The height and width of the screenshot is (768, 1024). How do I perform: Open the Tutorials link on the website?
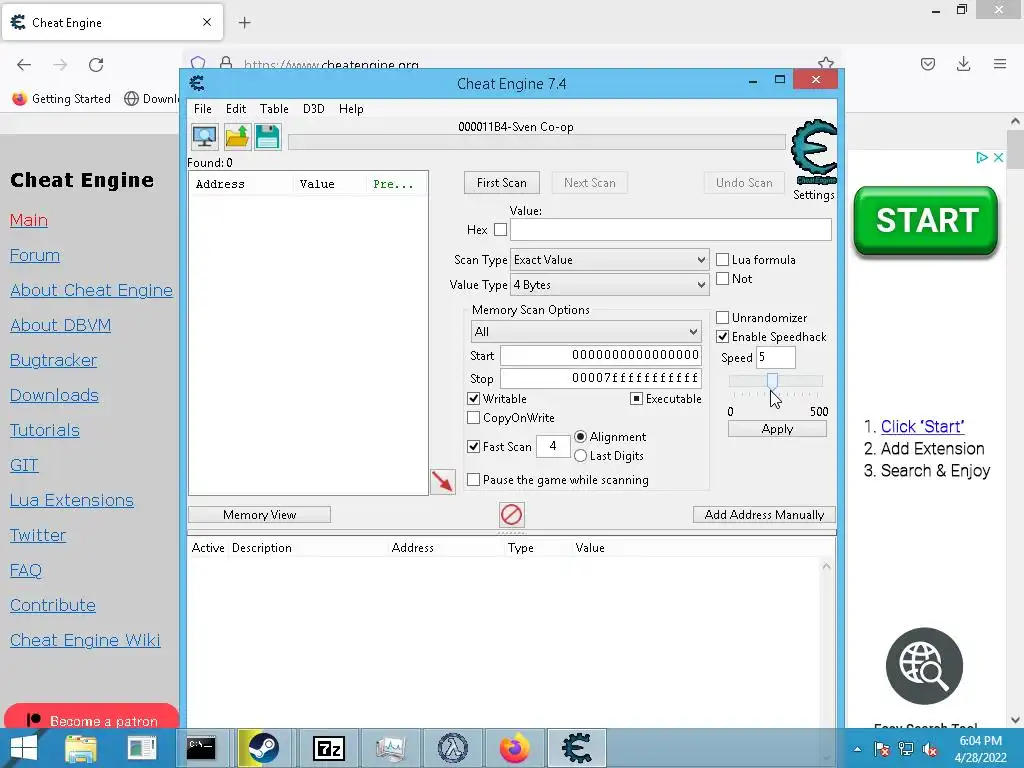click(44, 430)
